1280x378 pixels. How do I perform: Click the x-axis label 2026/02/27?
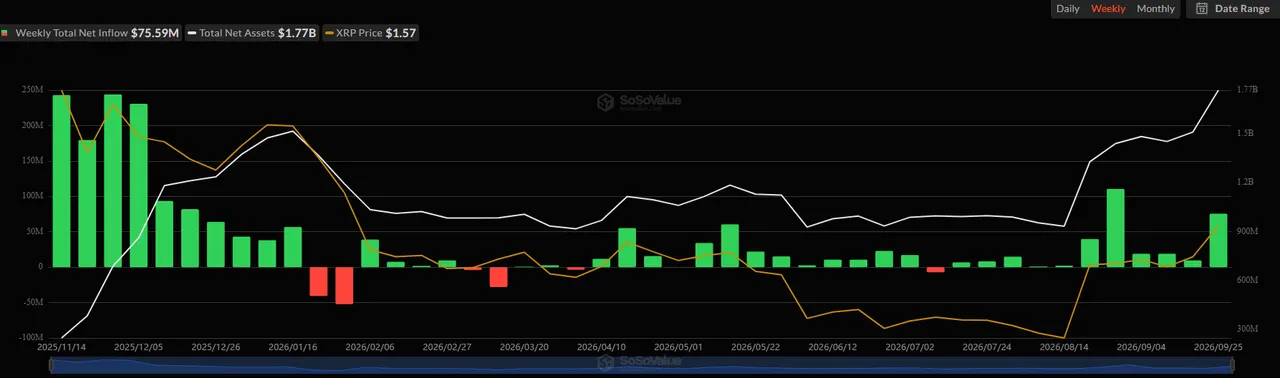[x=447, y=347]
